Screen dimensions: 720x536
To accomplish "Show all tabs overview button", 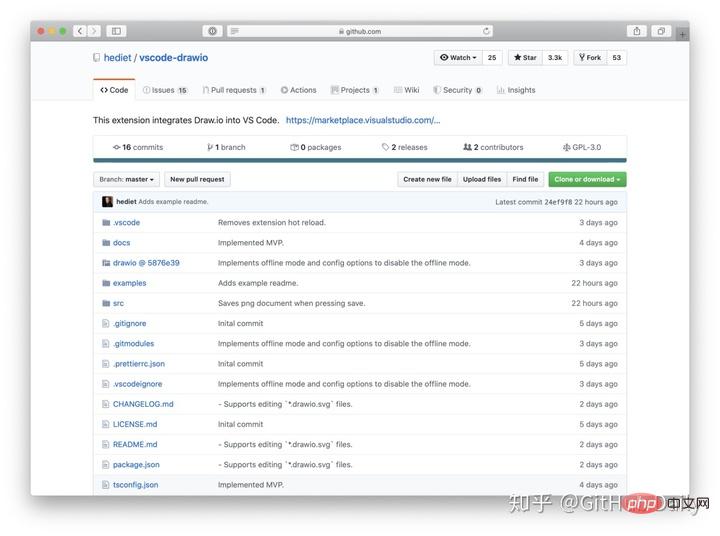I will coord(661,31).
